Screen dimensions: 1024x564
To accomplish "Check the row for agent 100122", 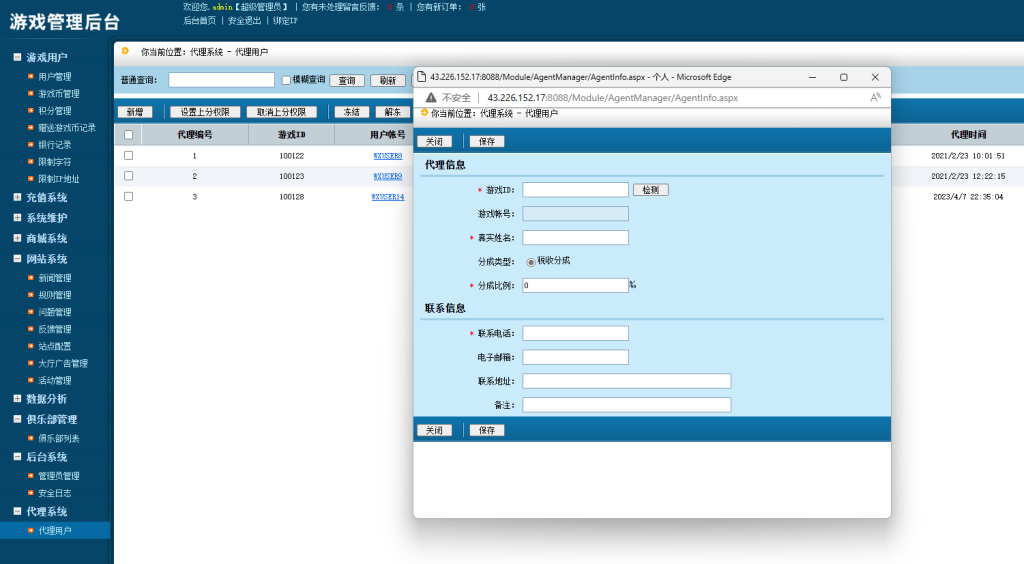I will click(129, 155).
